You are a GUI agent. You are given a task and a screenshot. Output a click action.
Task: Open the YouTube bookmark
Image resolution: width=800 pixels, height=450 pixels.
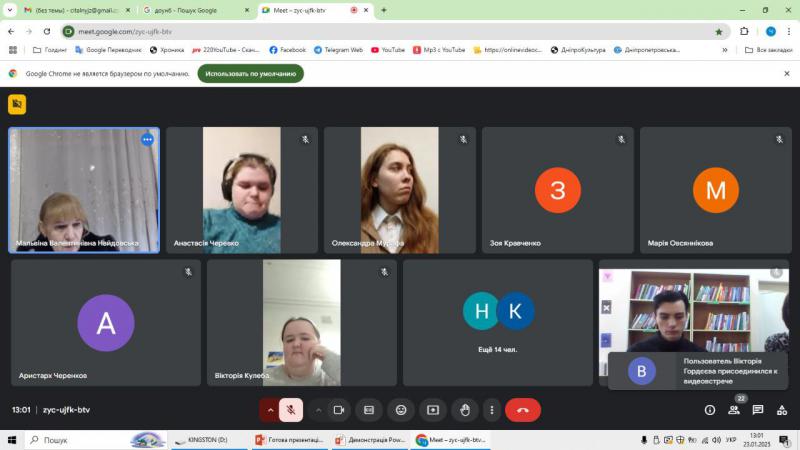388,50
